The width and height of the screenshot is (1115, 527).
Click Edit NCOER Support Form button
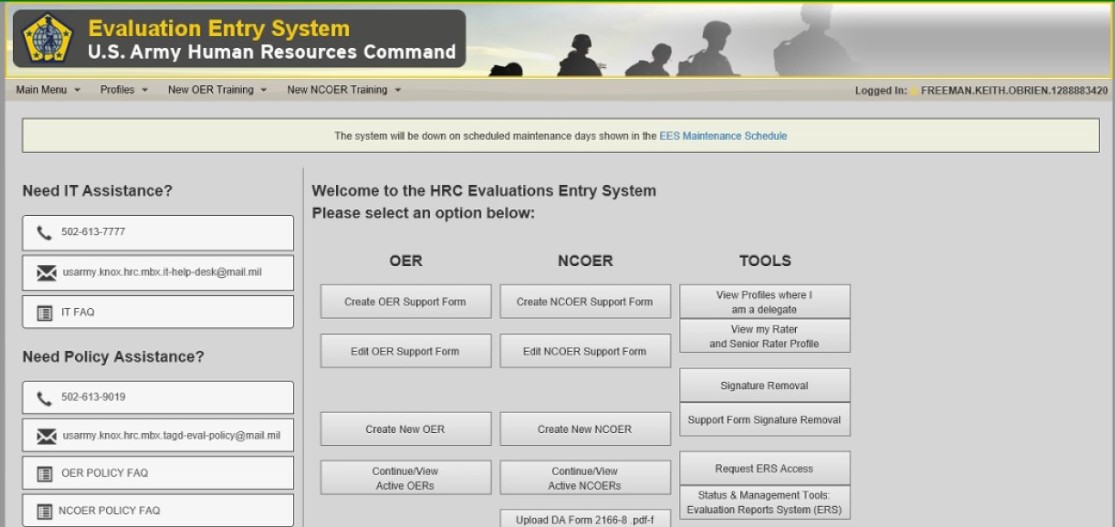click(585, 351)
